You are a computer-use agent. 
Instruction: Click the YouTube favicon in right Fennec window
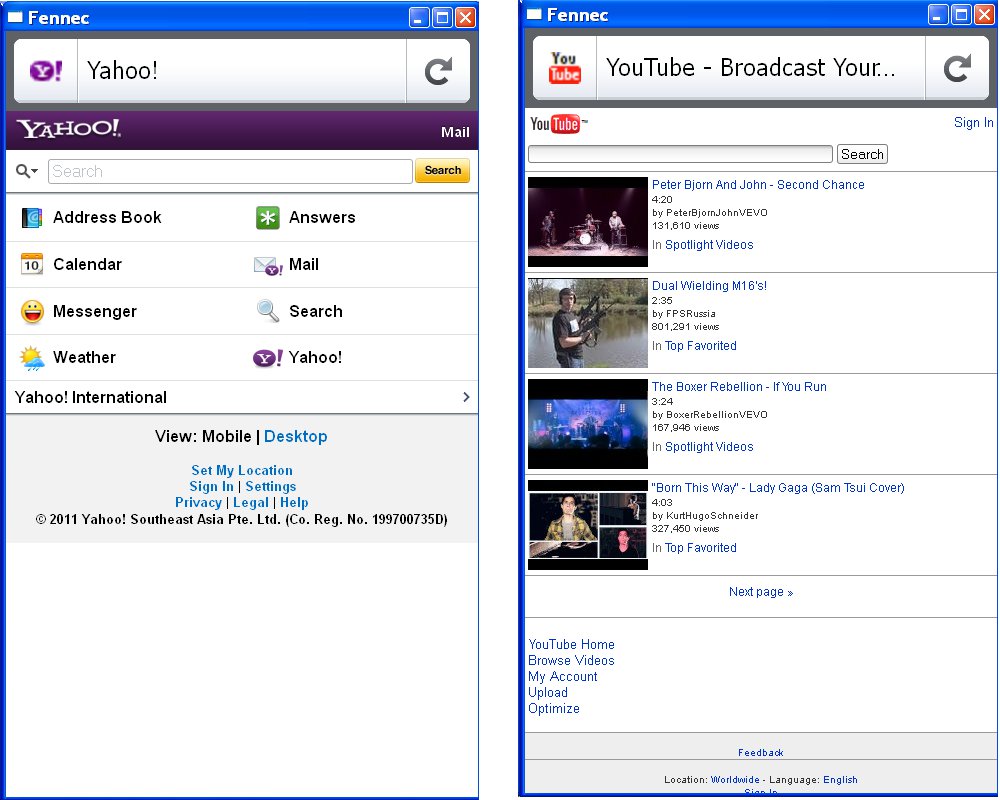point(564,68)
